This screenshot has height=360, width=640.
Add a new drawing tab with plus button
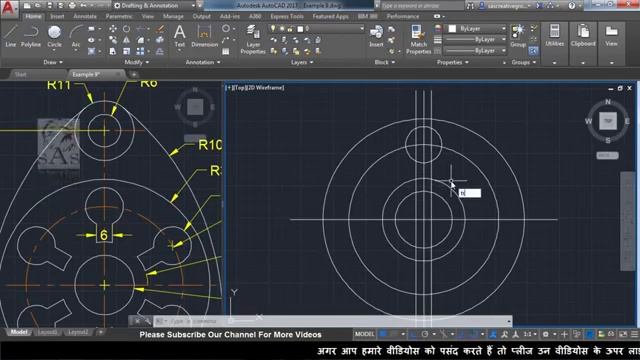click(x=133, y=74)
